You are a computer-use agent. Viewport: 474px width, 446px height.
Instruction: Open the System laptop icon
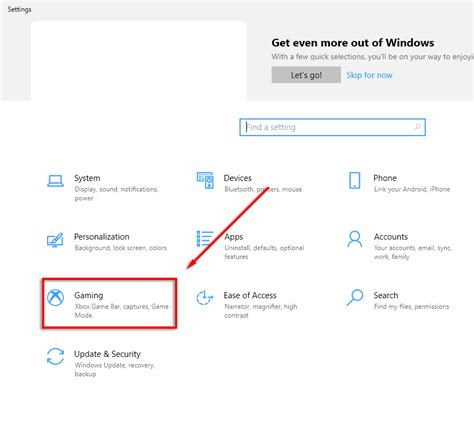[55, 181]
